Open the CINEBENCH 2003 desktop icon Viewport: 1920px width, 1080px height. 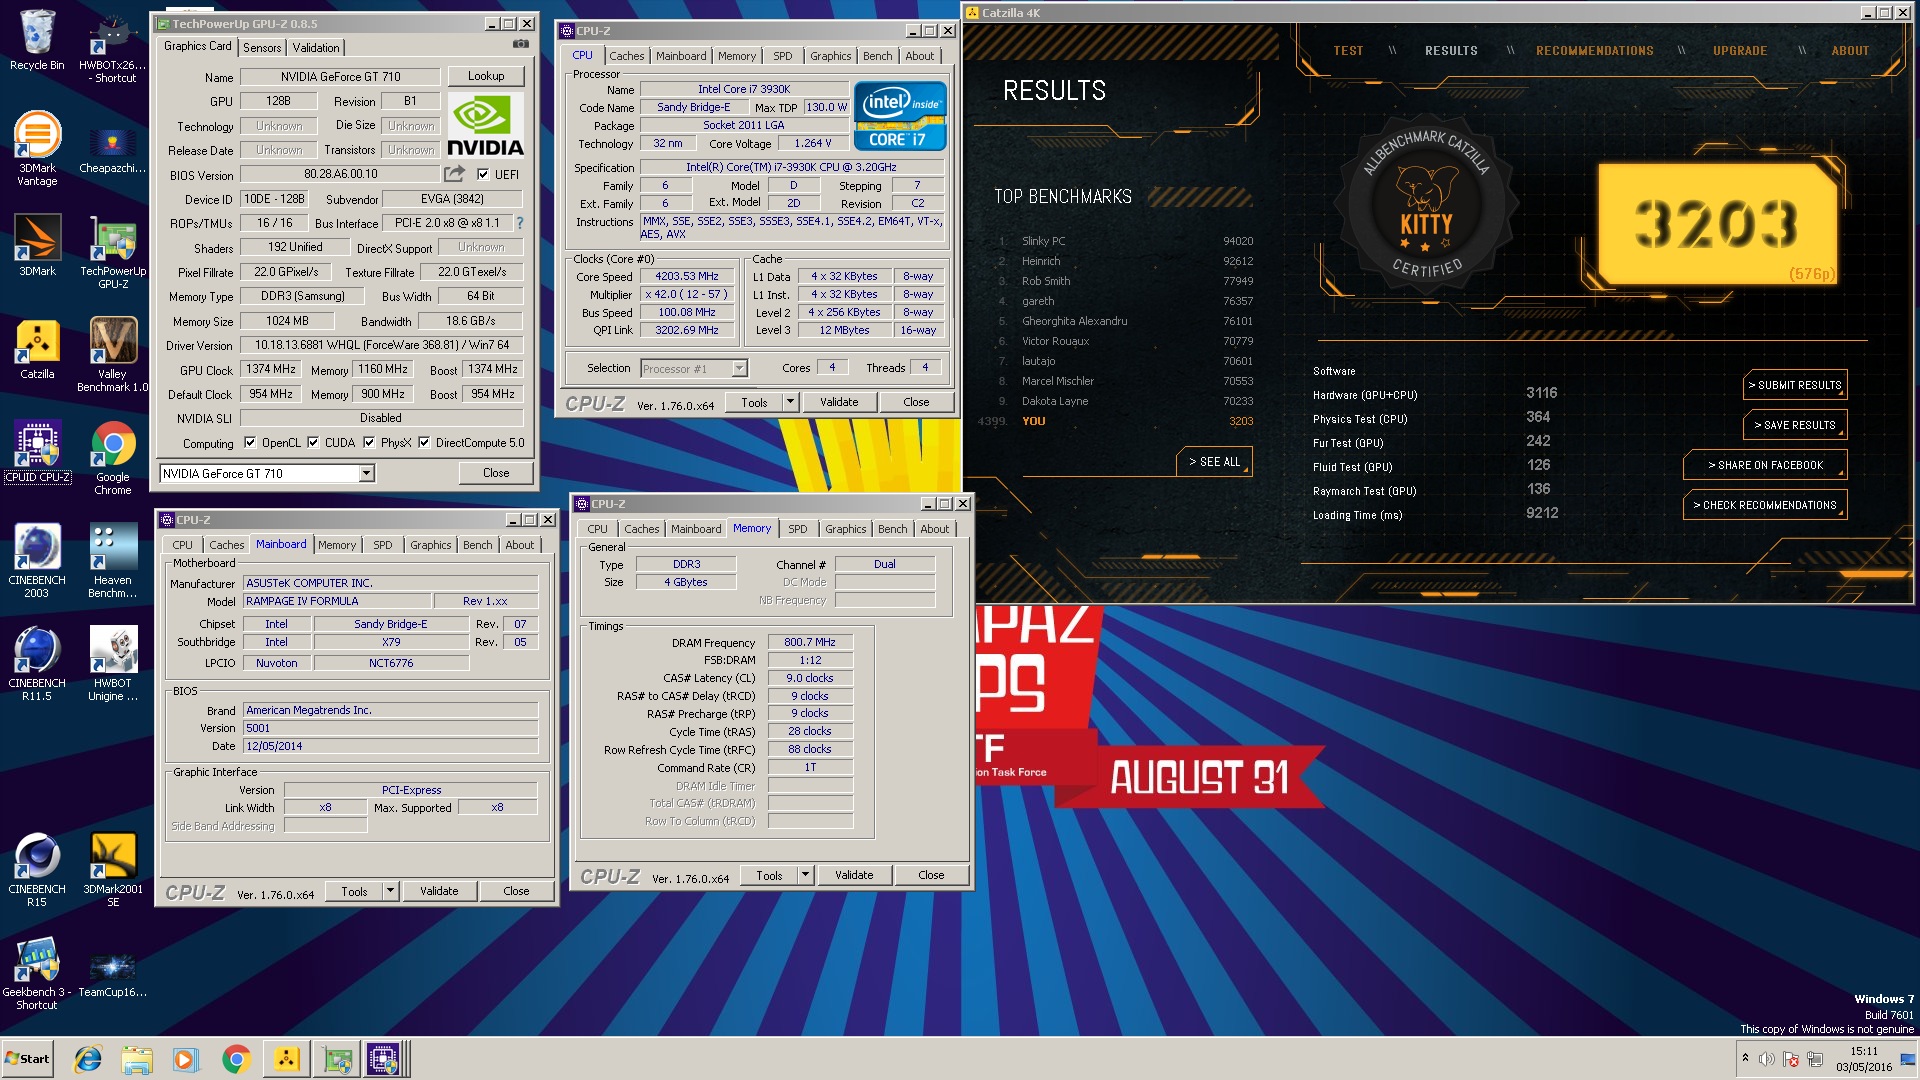(x=37, y=561)
